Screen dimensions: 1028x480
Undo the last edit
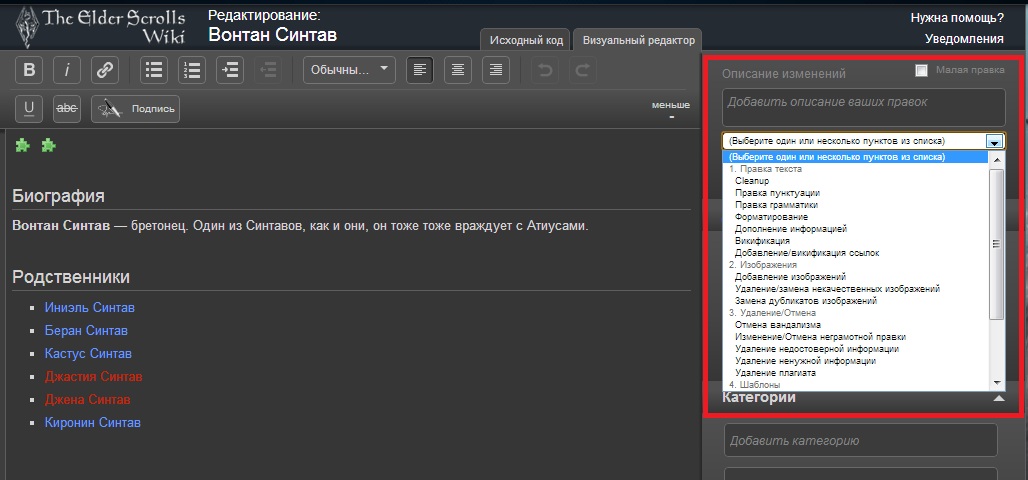point(545,70)
